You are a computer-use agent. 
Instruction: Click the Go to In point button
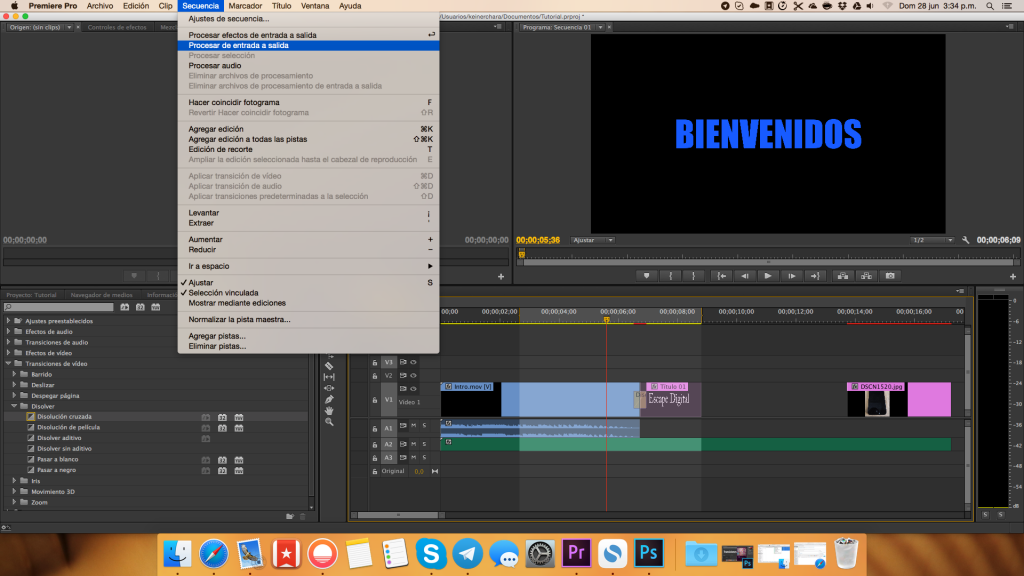click(723, 275)
